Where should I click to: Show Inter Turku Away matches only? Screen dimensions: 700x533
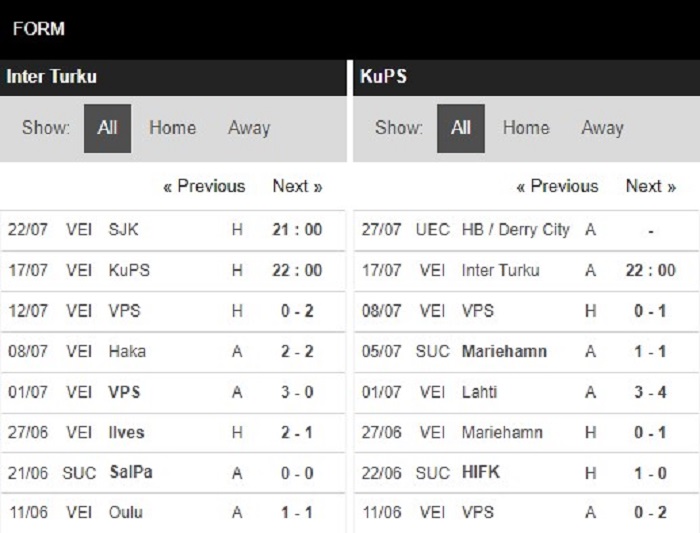pos(249,128)
